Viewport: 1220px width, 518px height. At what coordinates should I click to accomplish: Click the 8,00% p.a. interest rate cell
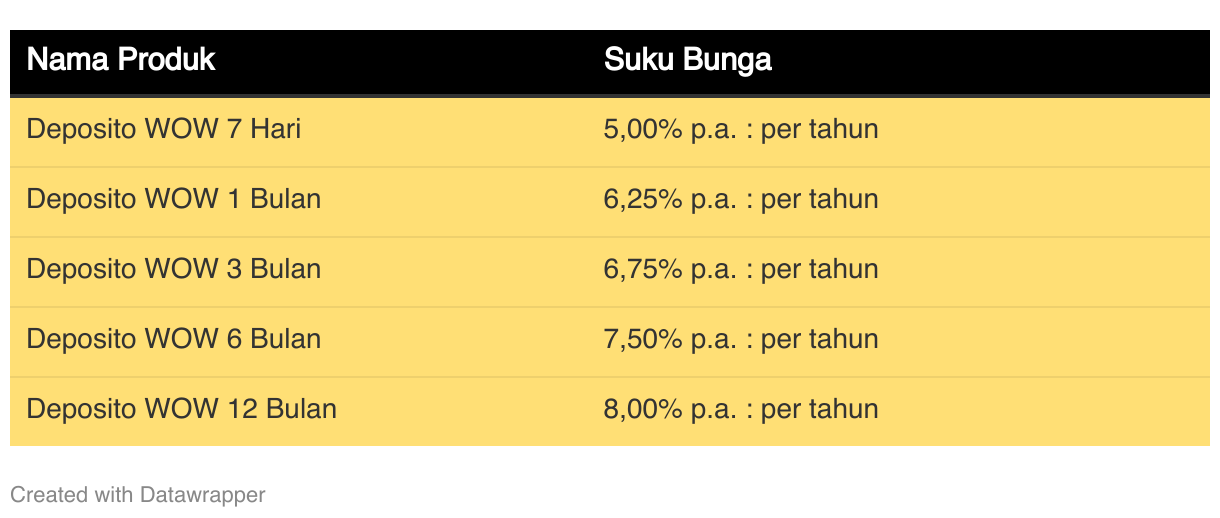[x=741, y=410]
